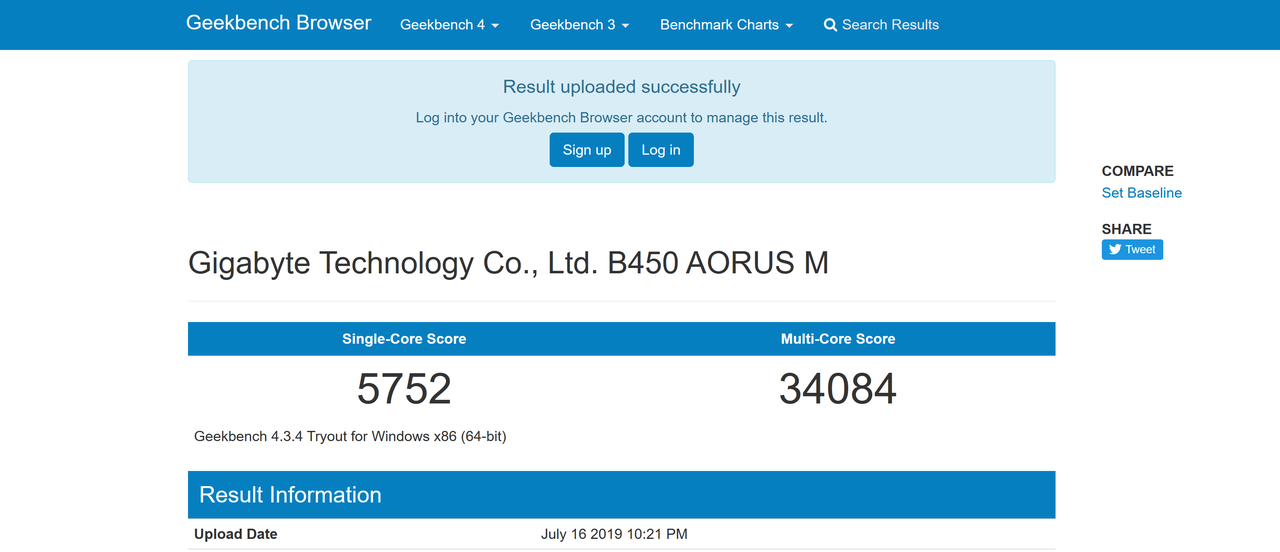Open the Geekbench Browser home logo link
The width and height of the screenshot is (1280, 552).
(279, 23)
